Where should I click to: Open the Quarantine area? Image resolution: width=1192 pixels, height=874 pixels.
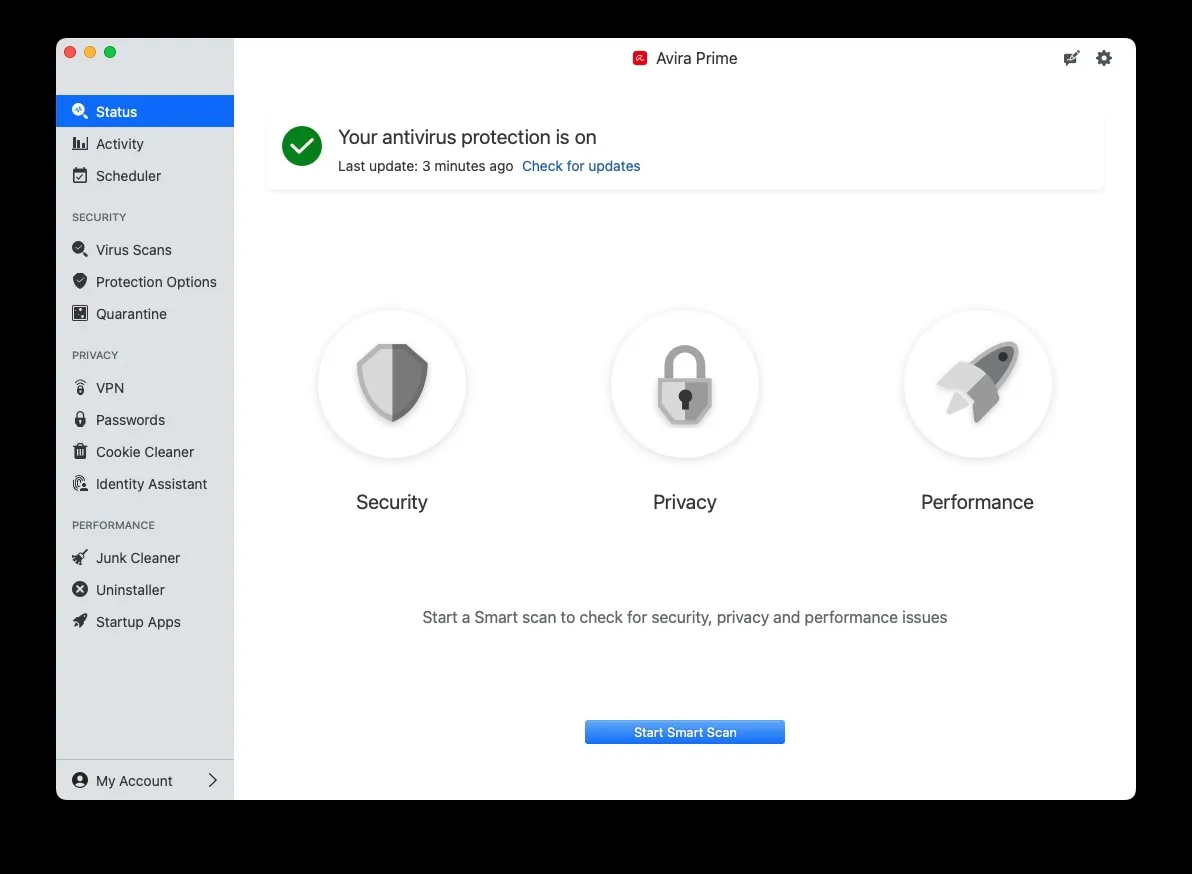point(131,313)
